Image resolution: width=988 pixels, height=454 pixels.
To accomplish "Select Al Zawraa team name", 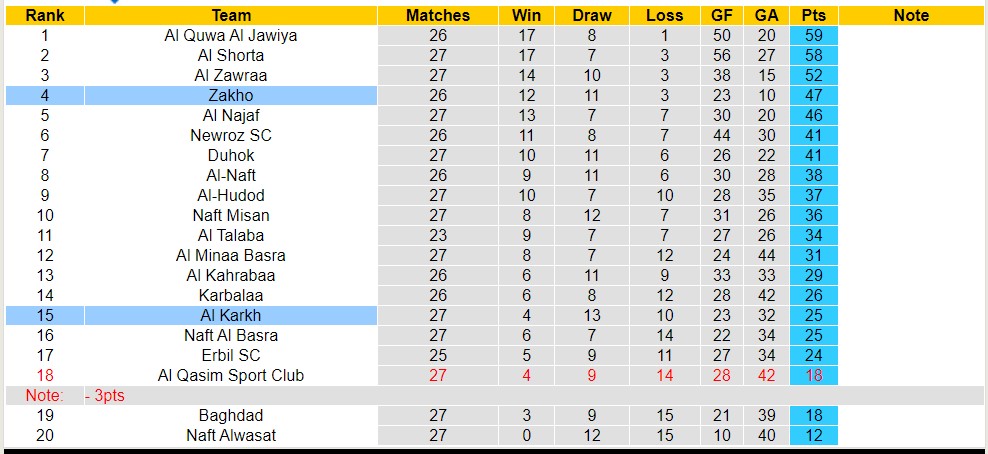I will tap(231, 75).
